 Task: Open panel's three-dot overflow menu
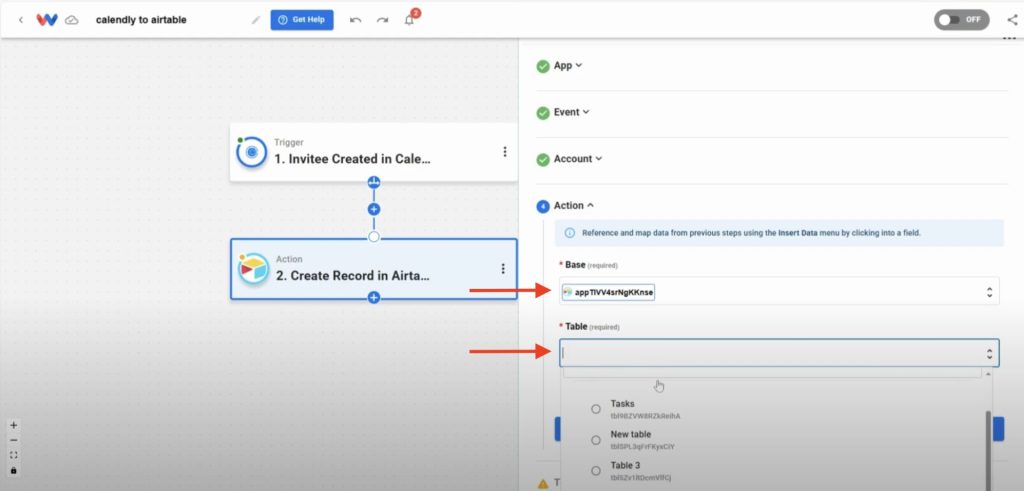[x=1009, y=39]
